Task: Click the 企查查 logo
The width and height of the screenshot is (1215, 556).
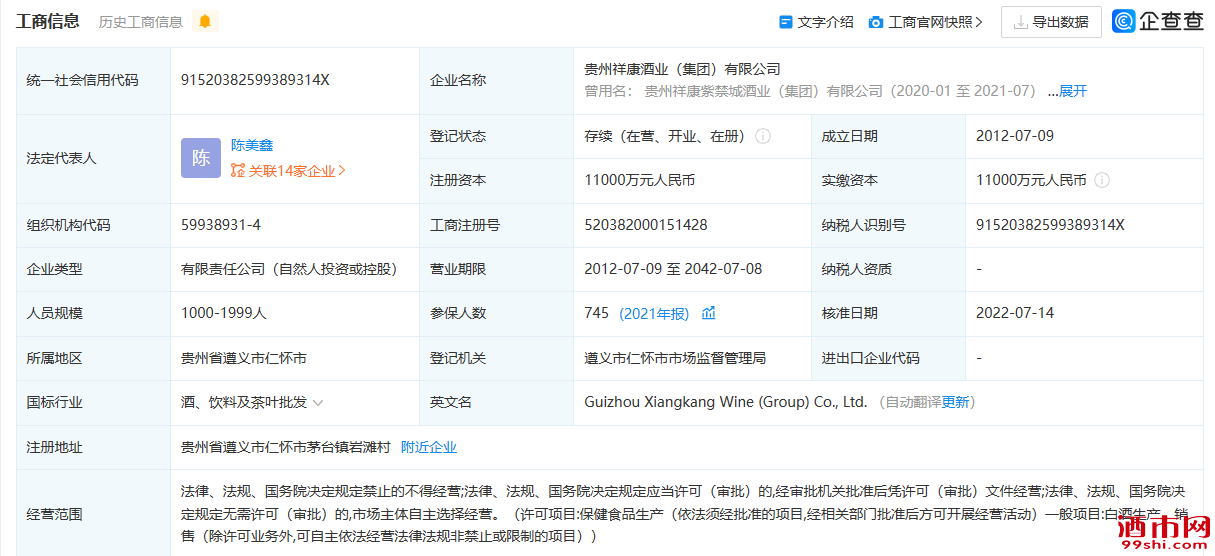Action: coord(1158,22)
